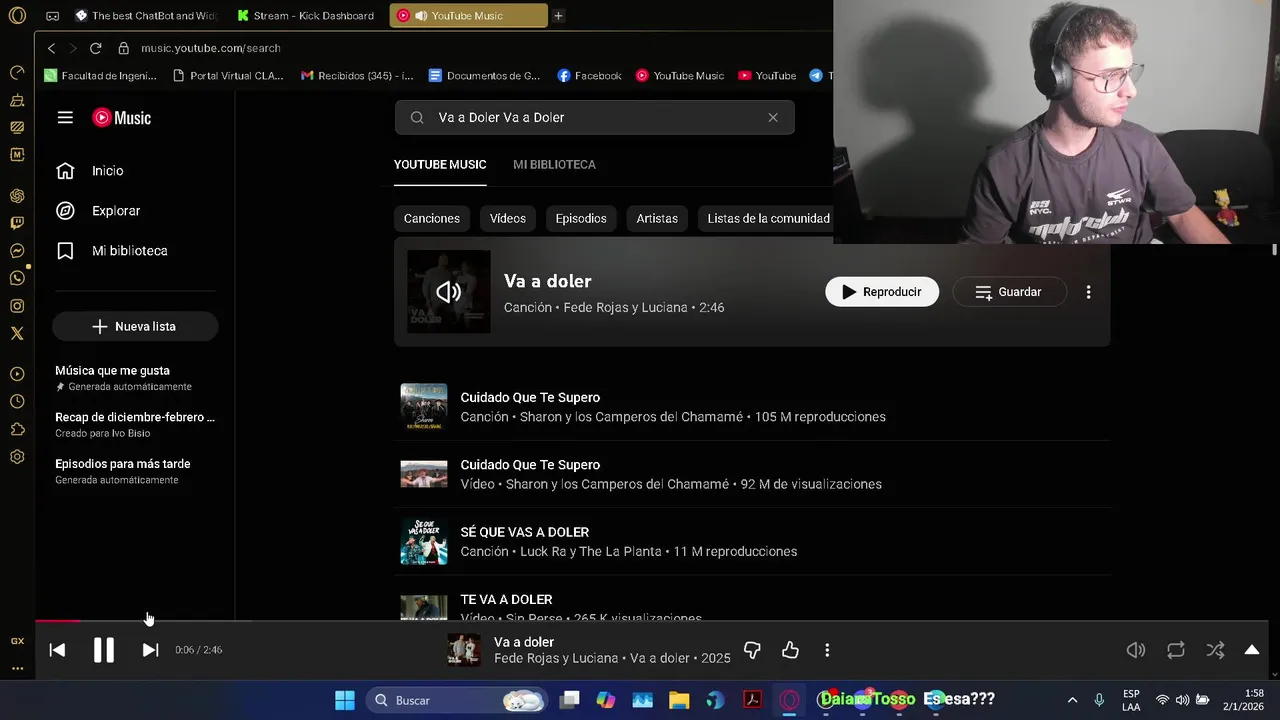Open File Explorer from taskbar

coord(679,700)
